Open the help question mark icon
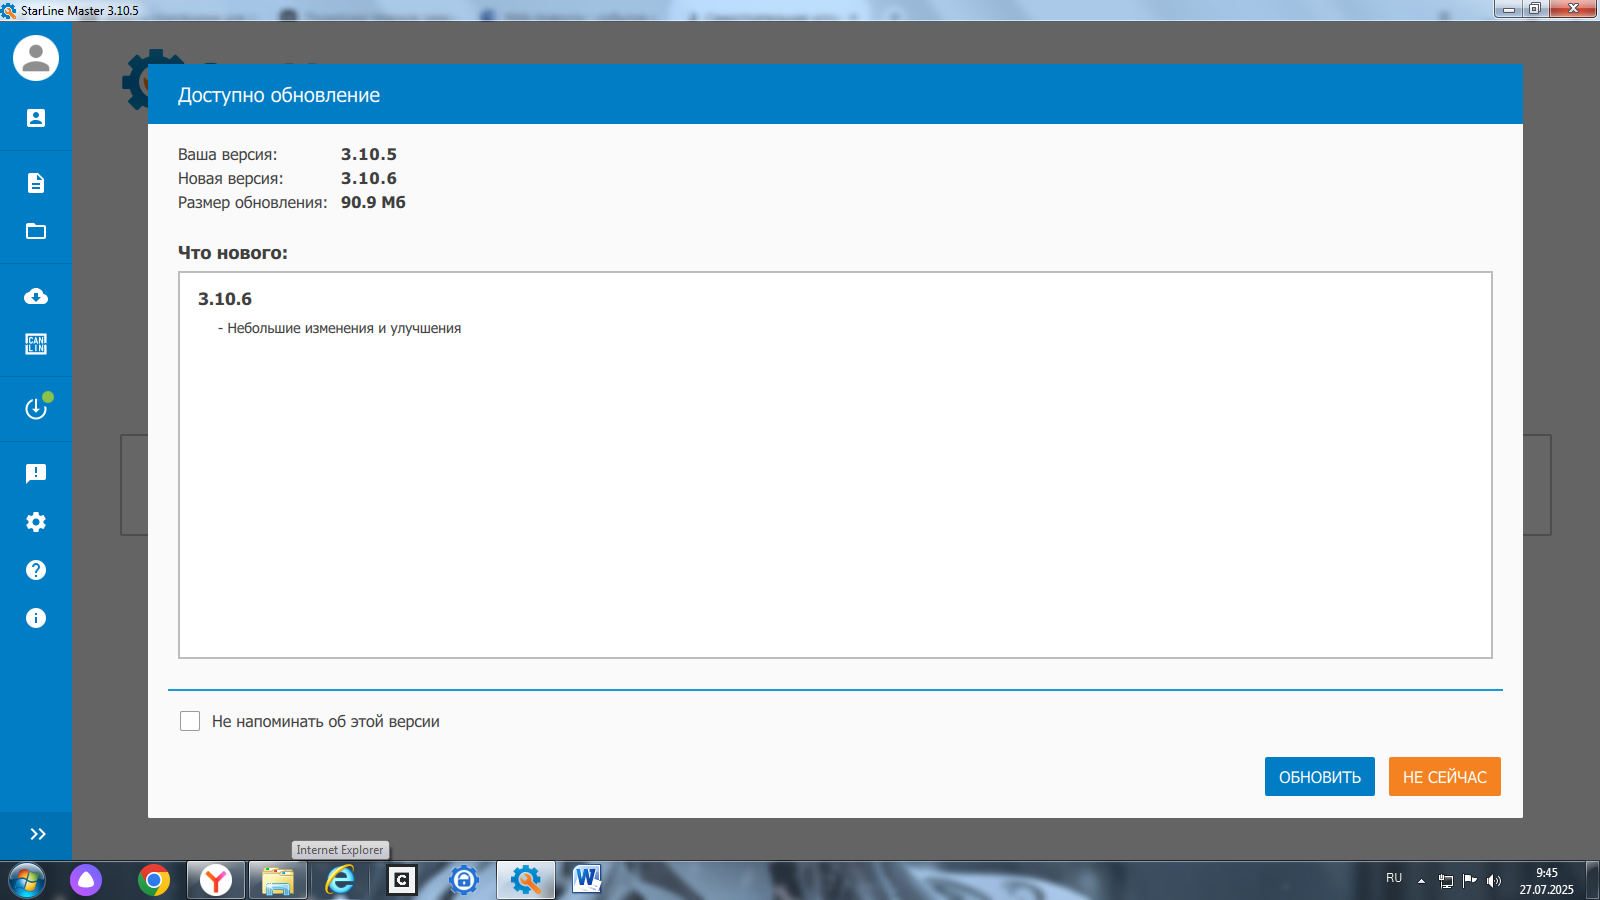 (36, 570)
